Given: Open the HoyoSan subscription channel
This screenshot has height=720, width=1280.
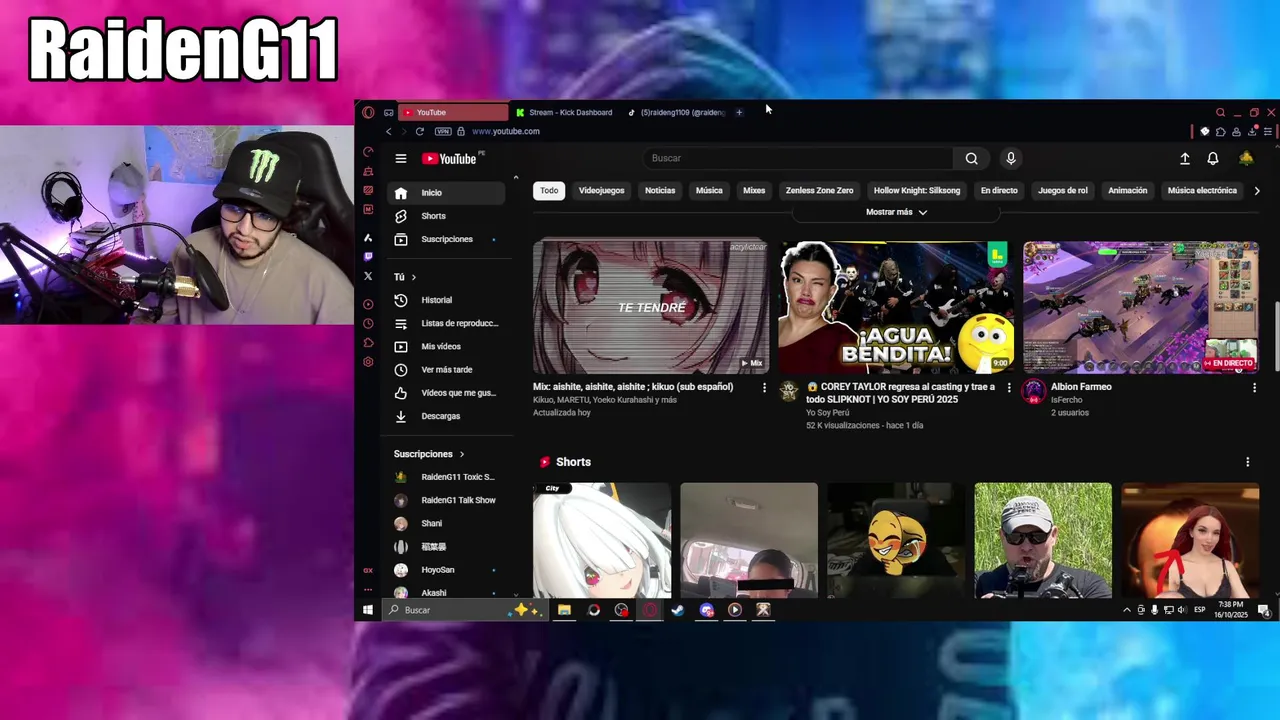Looking at the screenshot, I should click(447, 570).
